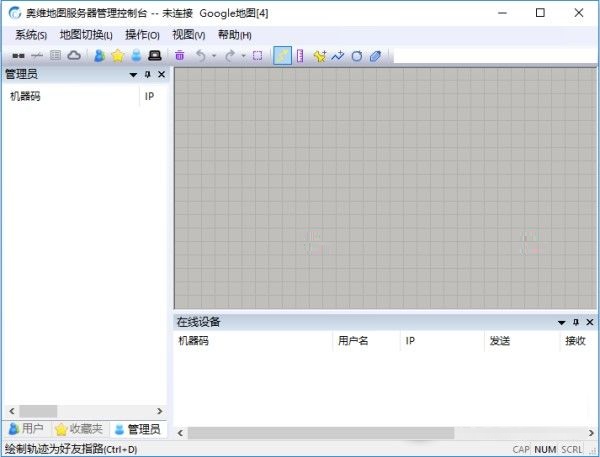Open the 视图(V) menu
This screenshot has width=600, height=457.
[x=189, y=35]
